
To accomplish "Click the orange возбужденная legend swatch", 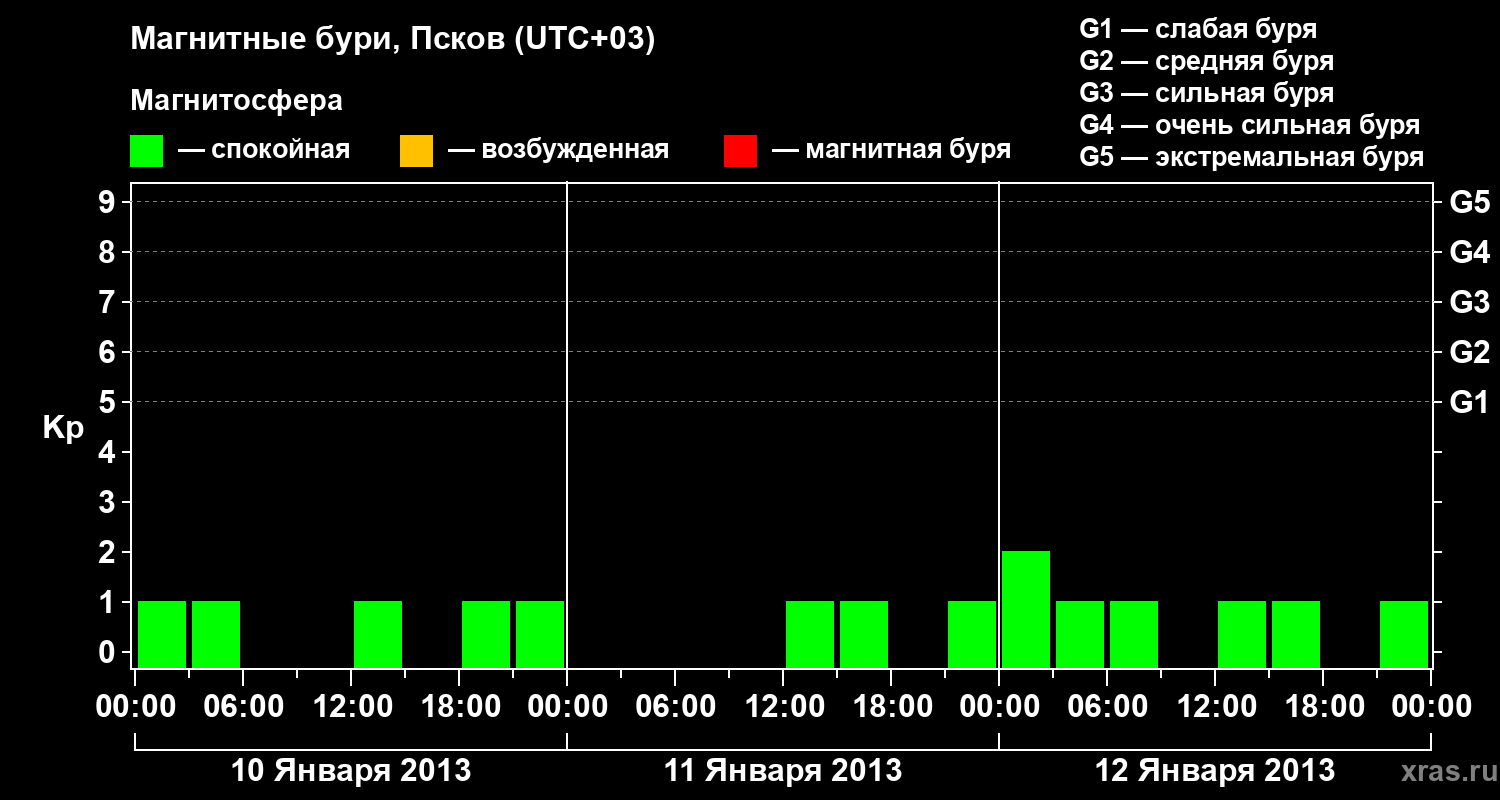I will point(416,151).
